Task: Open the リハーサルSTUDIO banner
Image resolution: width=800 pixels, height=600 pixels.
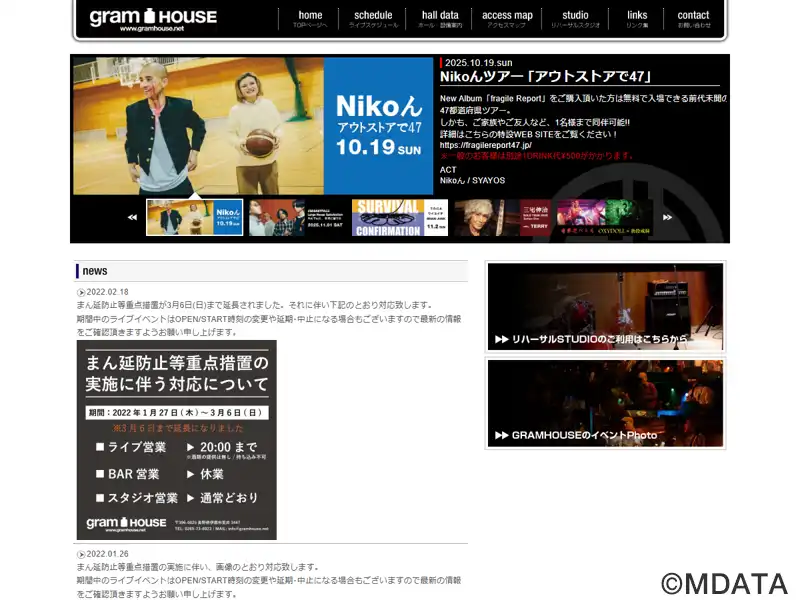Action: point(605,307)
